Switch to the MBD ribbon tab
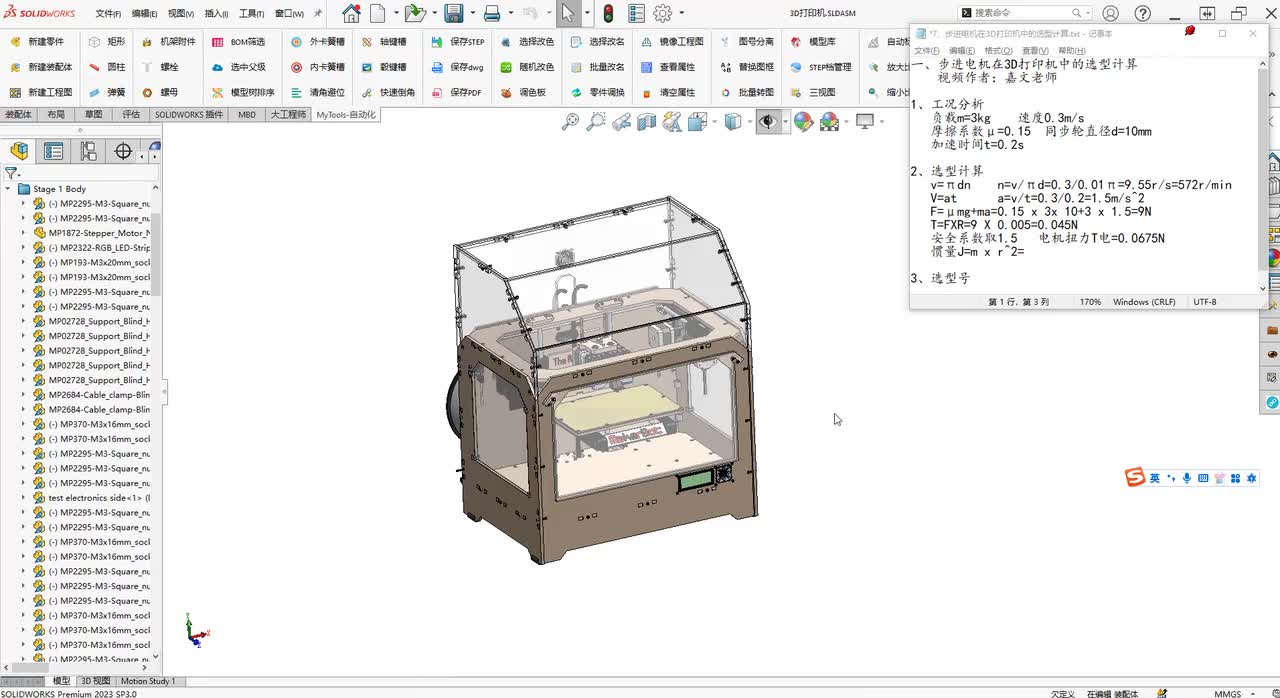This screenshot has height=698, width=1280. point(246,115)
